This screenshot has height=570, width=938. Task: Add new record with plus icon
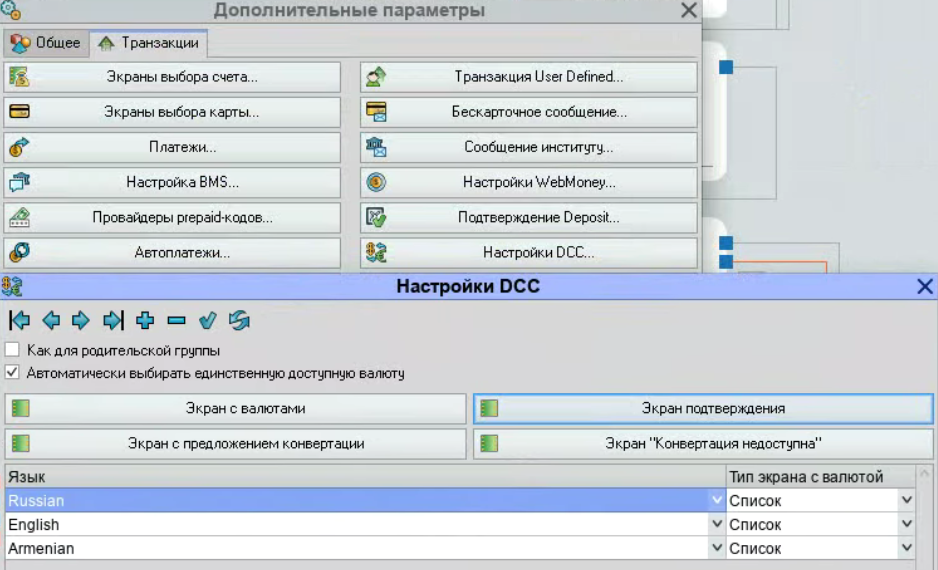coord(145,321)
